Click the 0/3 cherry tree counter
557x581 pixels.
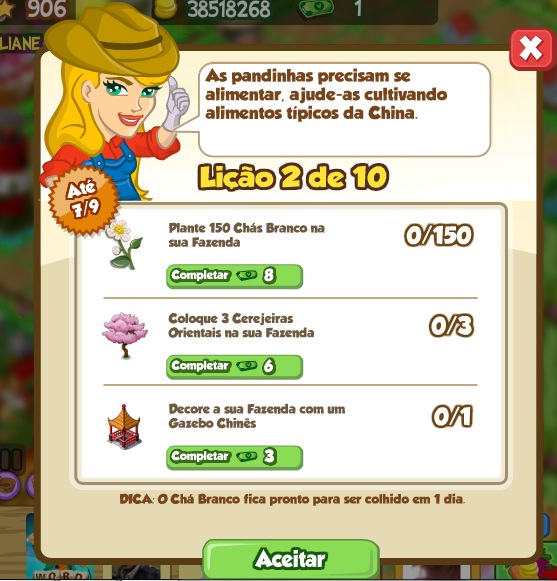tap(451, 326)
